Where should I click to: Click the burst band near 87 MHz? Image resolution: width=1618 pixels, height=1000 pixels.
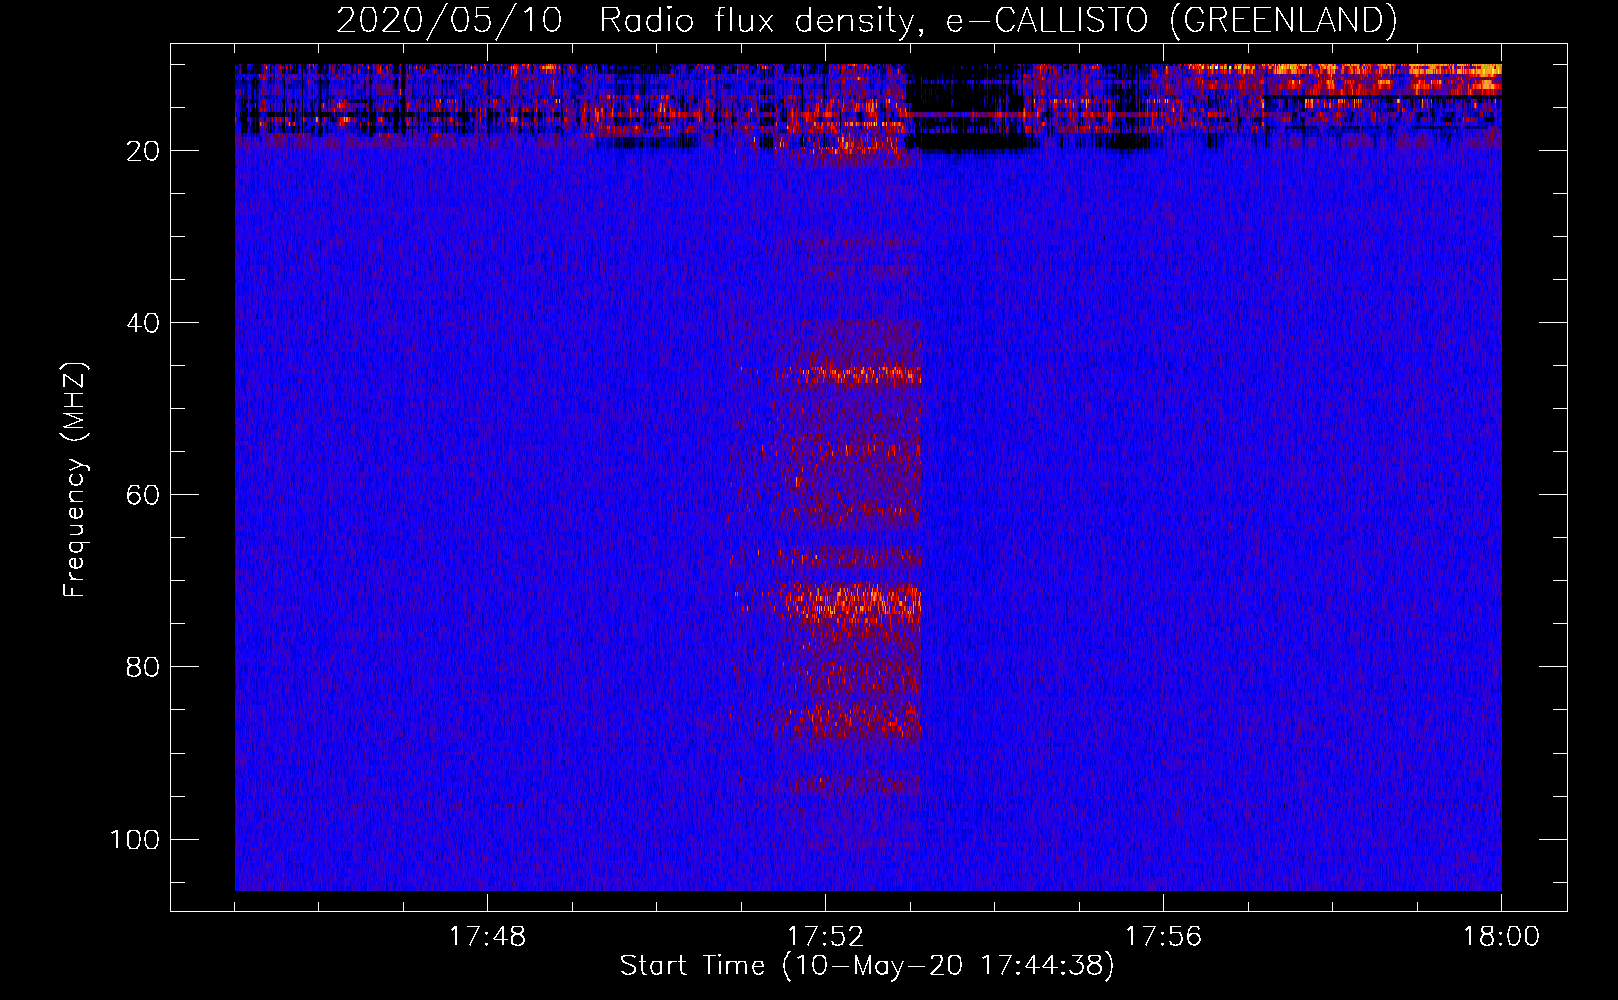point(850,720)
